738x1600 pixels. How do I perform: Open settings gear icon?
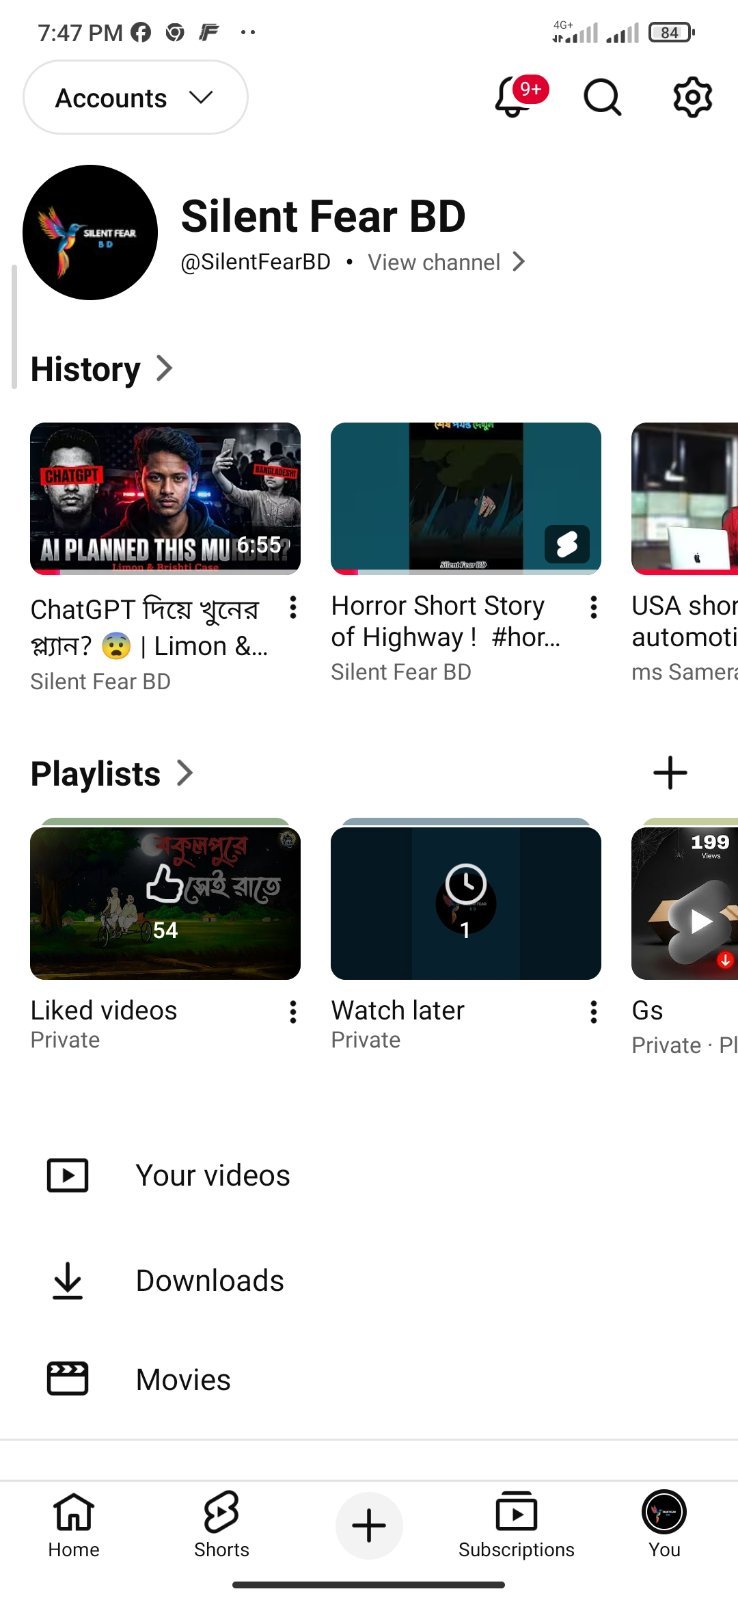(x=692, y=97)
